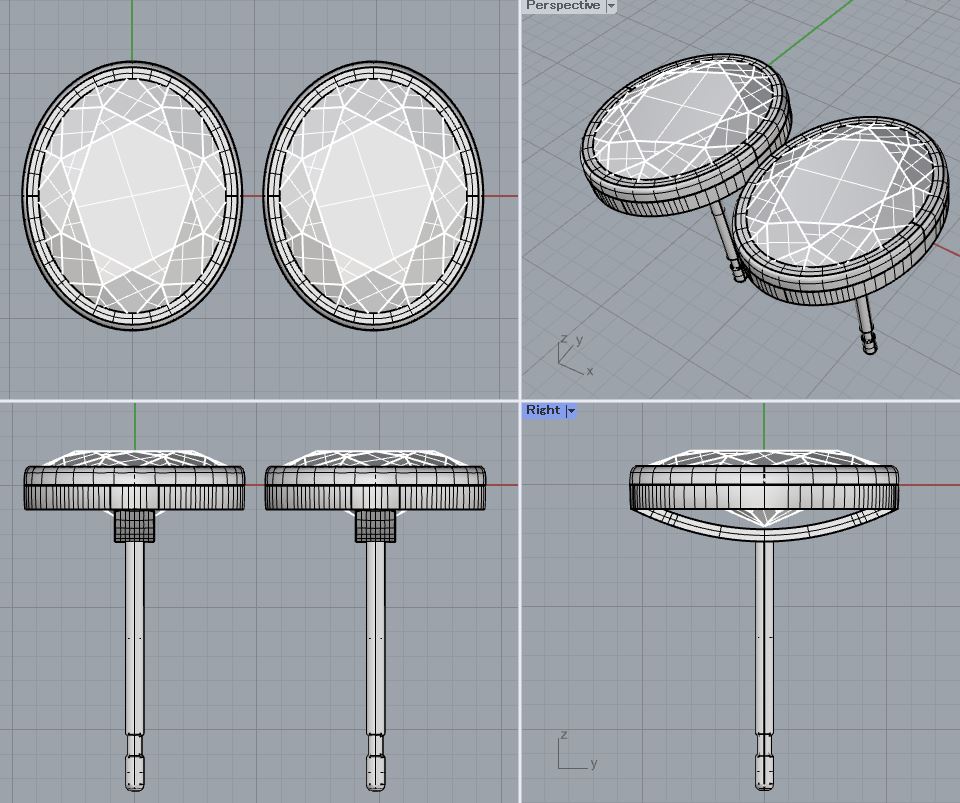
Task: Select the left earring in Top view
Action: coord(132,196)
